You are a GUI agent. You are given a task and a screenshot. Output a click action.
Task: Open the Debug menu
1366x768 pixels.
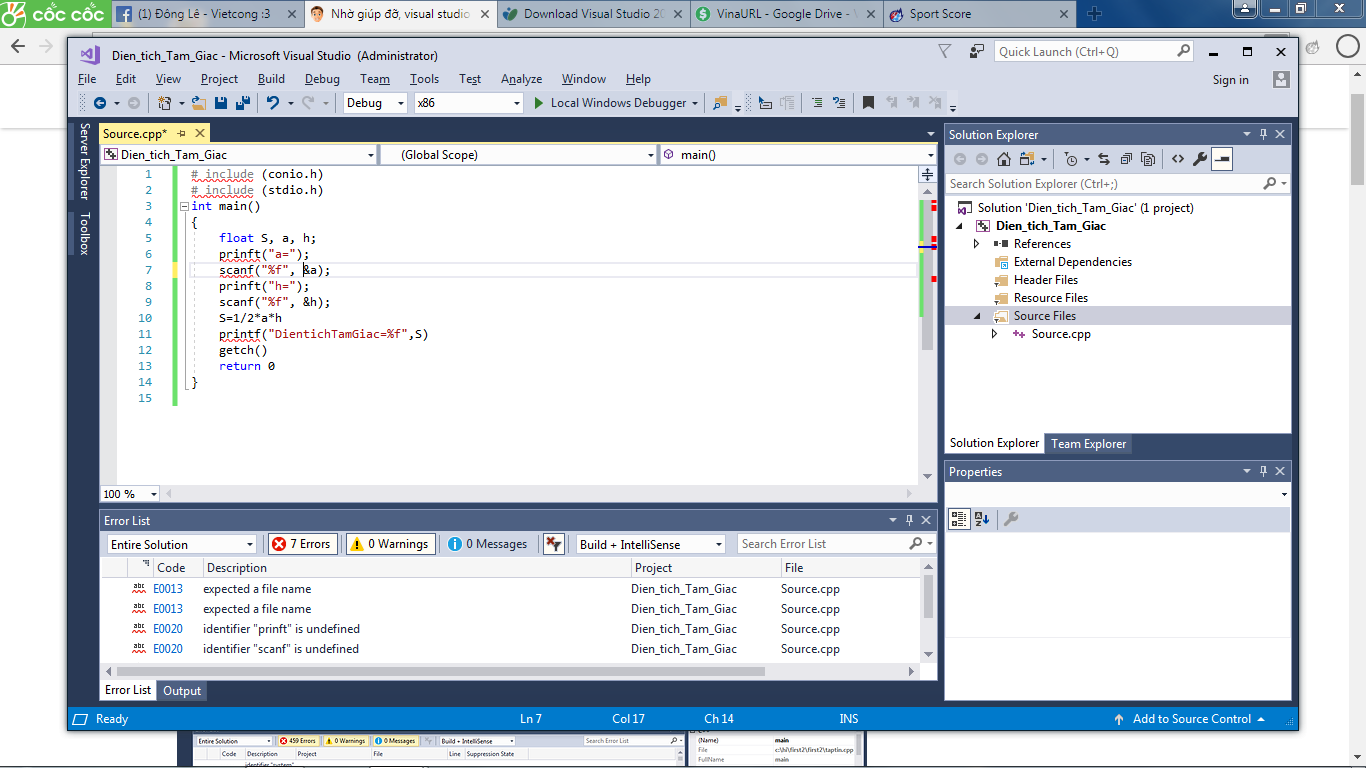(322, 79)
